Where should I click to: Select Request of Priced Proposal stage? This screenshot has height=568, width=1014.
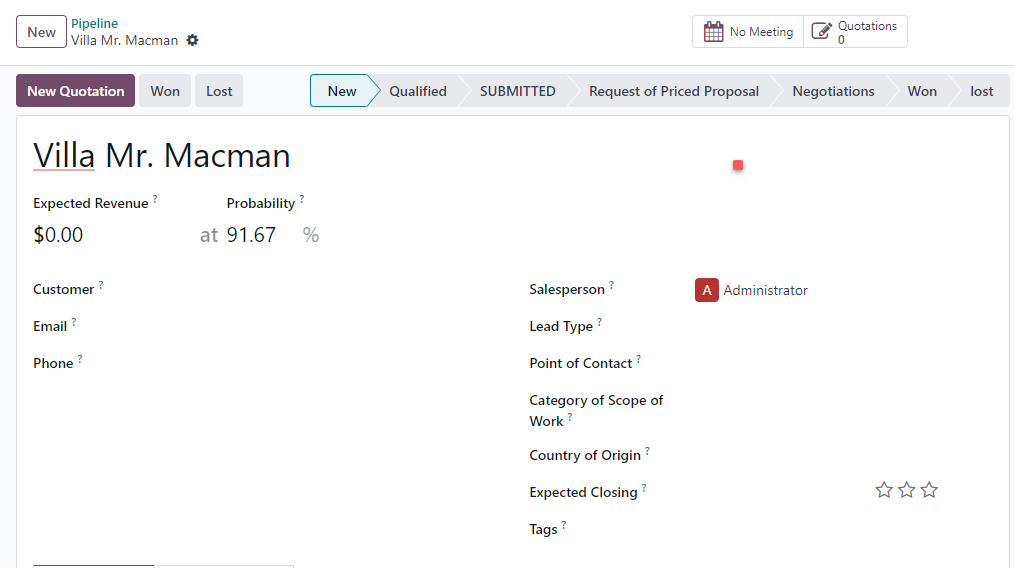click(x=674, y=91)
